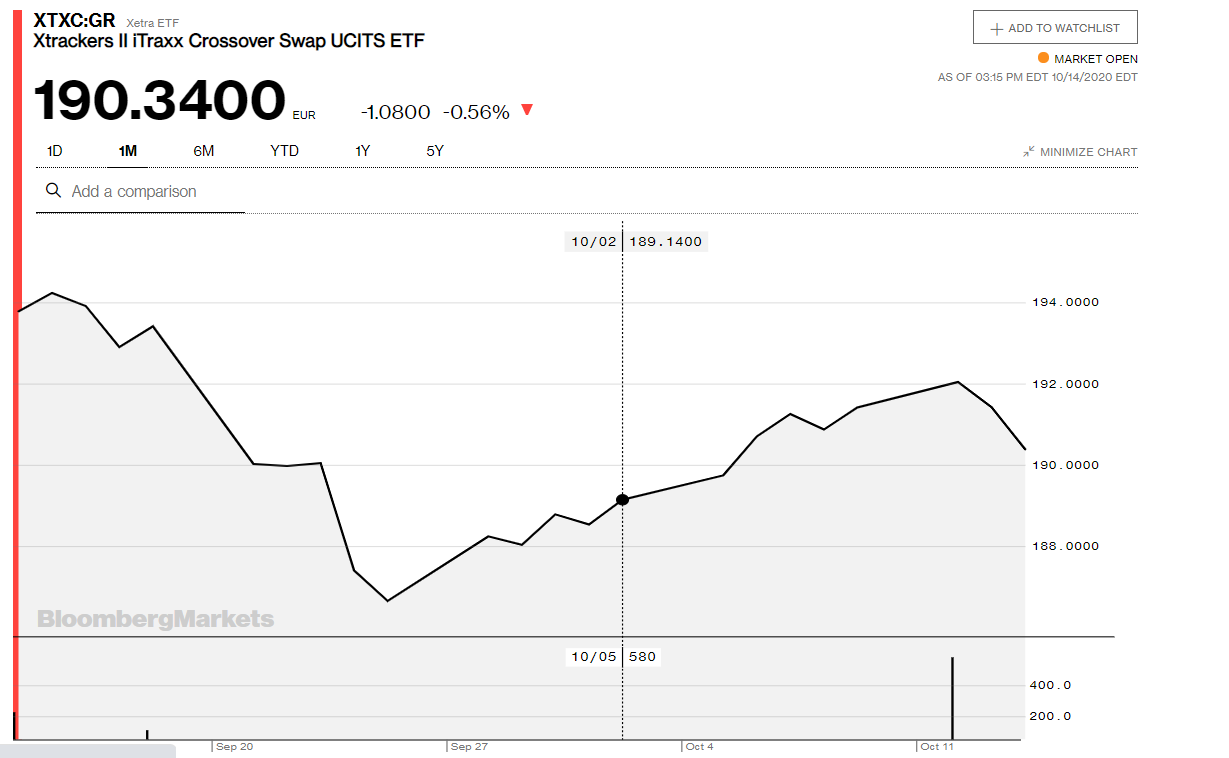Click the 10/05 volume tooltip label
Viewport: 1229px width, 758px height.
pos(614,657)
